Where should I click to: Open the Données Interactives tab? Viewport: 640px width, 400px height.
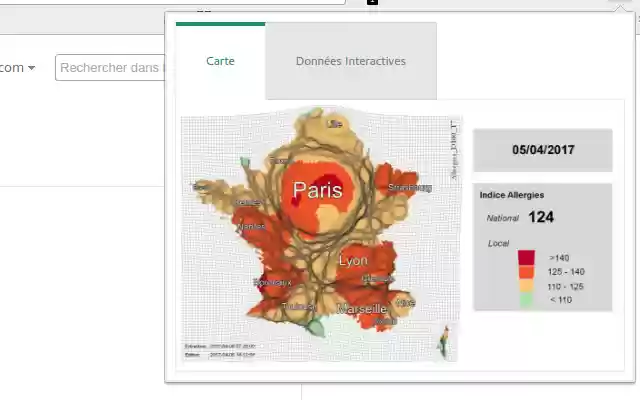coord(351,61)
